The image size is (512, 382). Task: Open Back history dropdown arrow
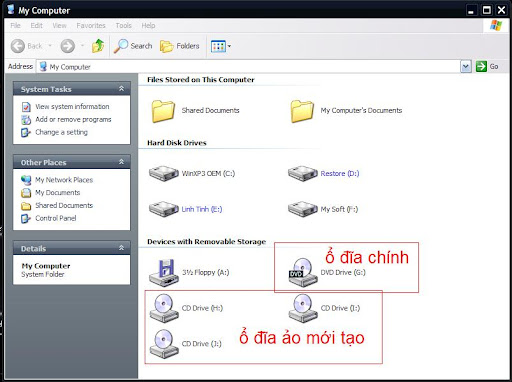(x=50, y=45)
